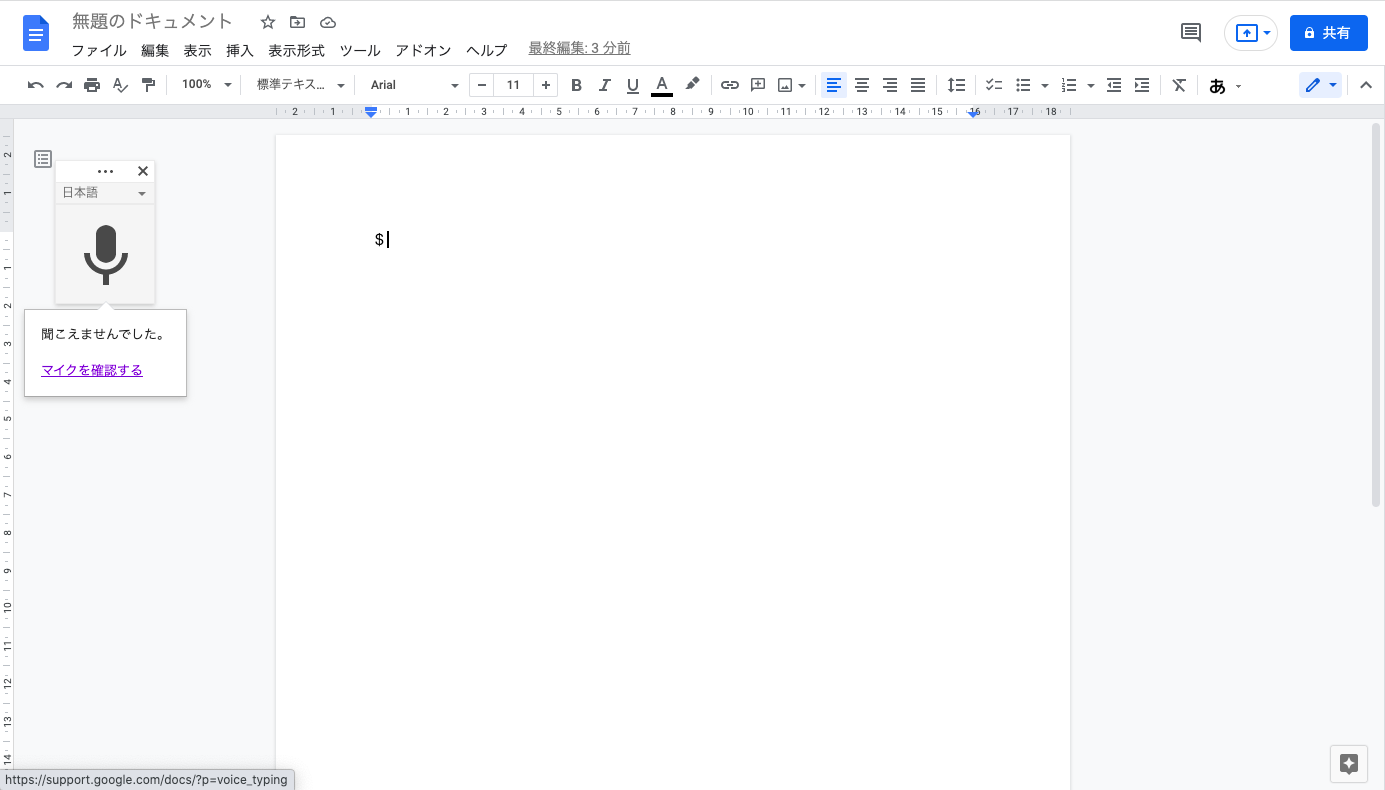The height and width of the screenshot is (790, 1385).
Task: Insert a link
Action: coord(730,85)
